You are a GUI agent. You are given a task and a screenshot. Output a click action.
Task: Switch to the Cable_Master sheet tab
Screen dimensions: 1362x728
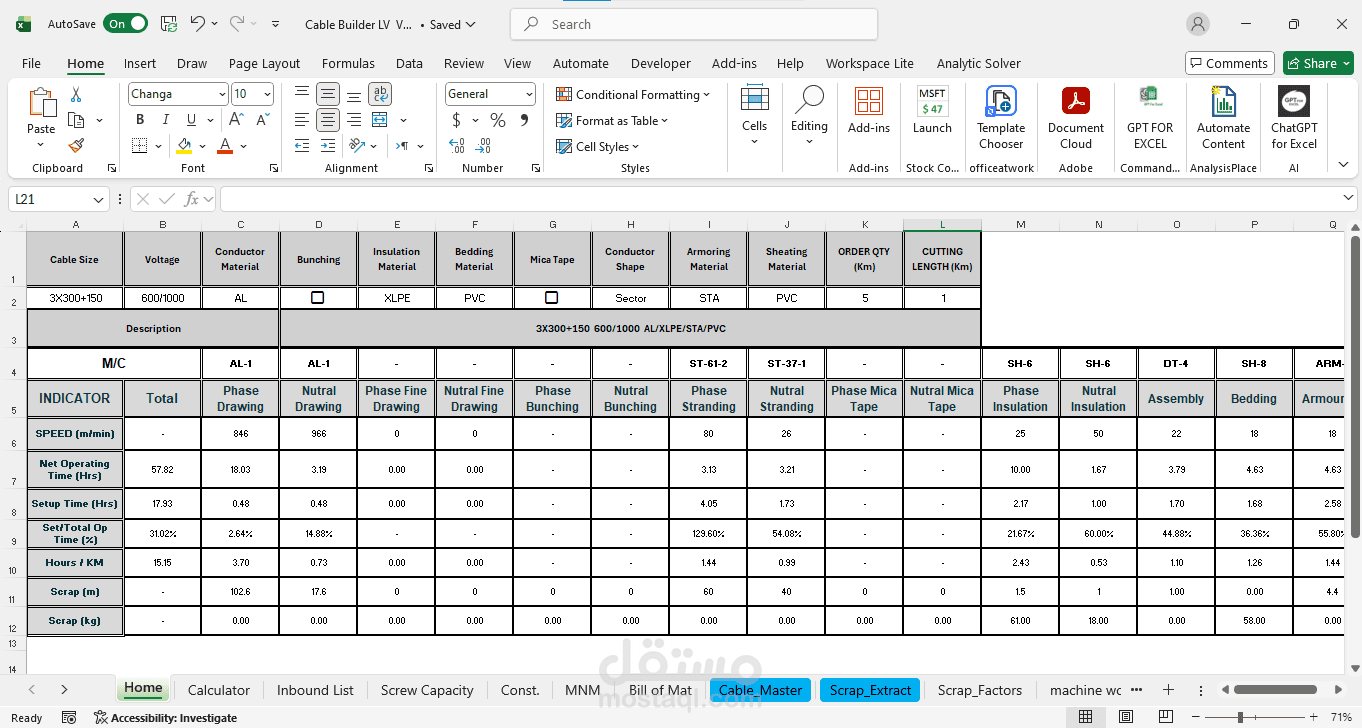(x=760, y=690)
